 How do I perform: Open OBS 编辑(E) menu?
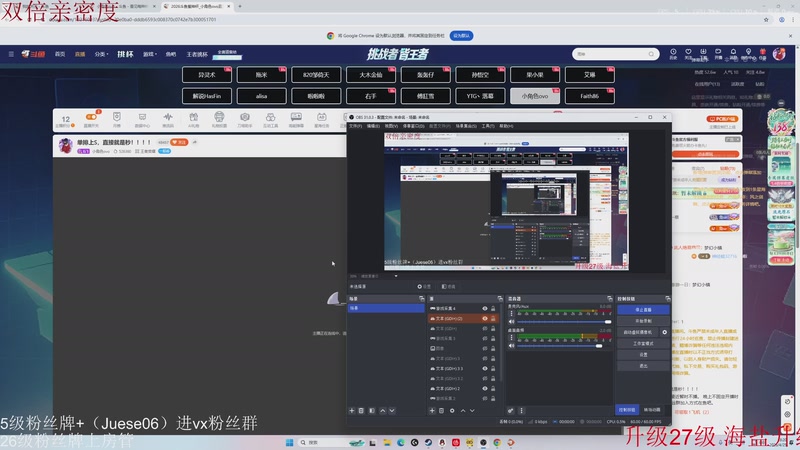click(373, 126)
